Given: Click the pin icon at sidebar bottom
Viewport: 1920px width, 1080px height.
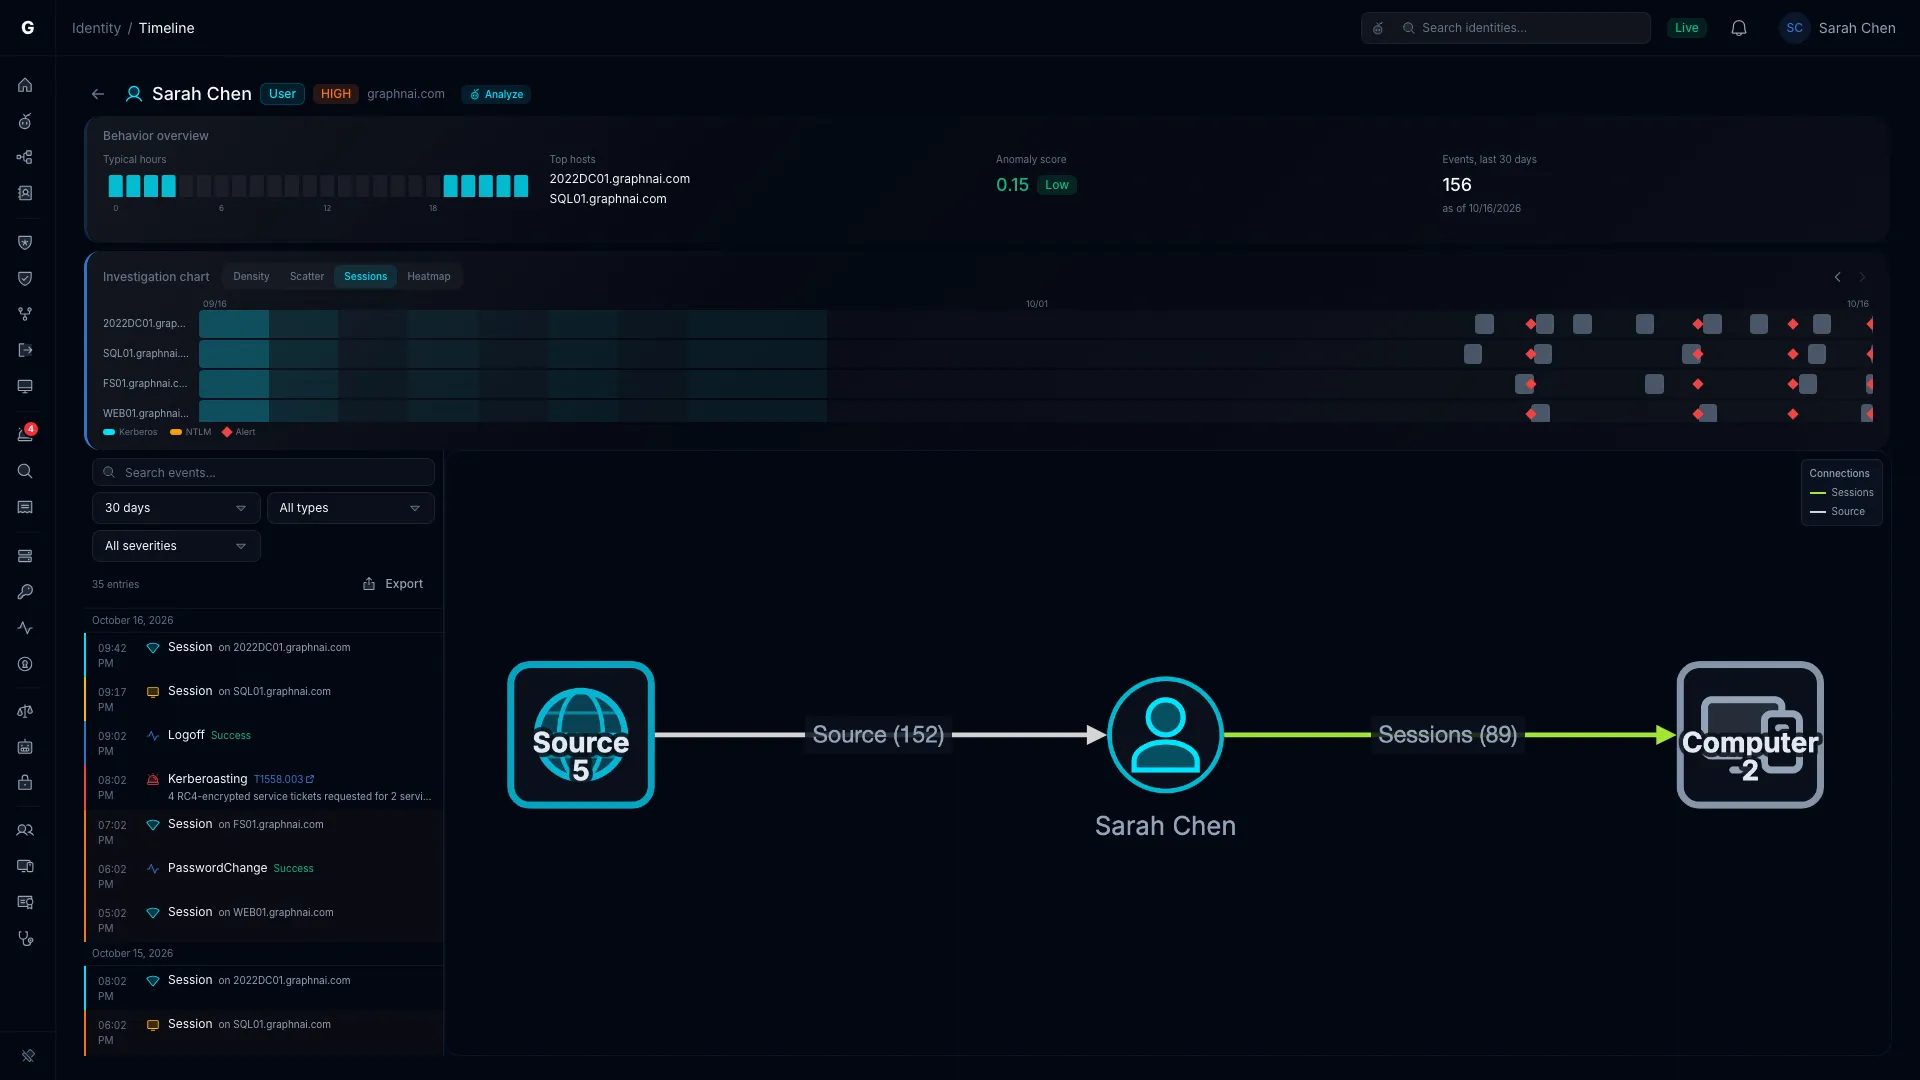Looking at the screenshot, I should (28, 1055).
